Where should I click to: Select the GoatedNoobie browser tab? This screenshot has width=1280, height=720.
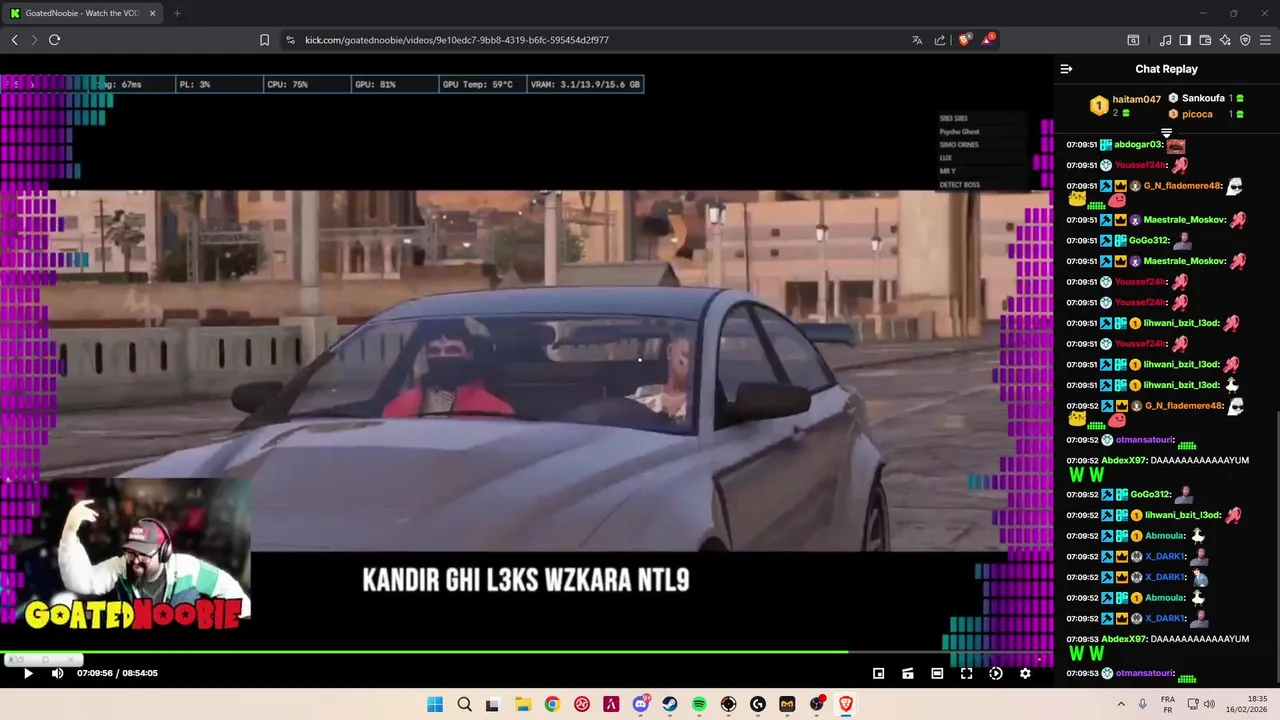coord(80,13)
